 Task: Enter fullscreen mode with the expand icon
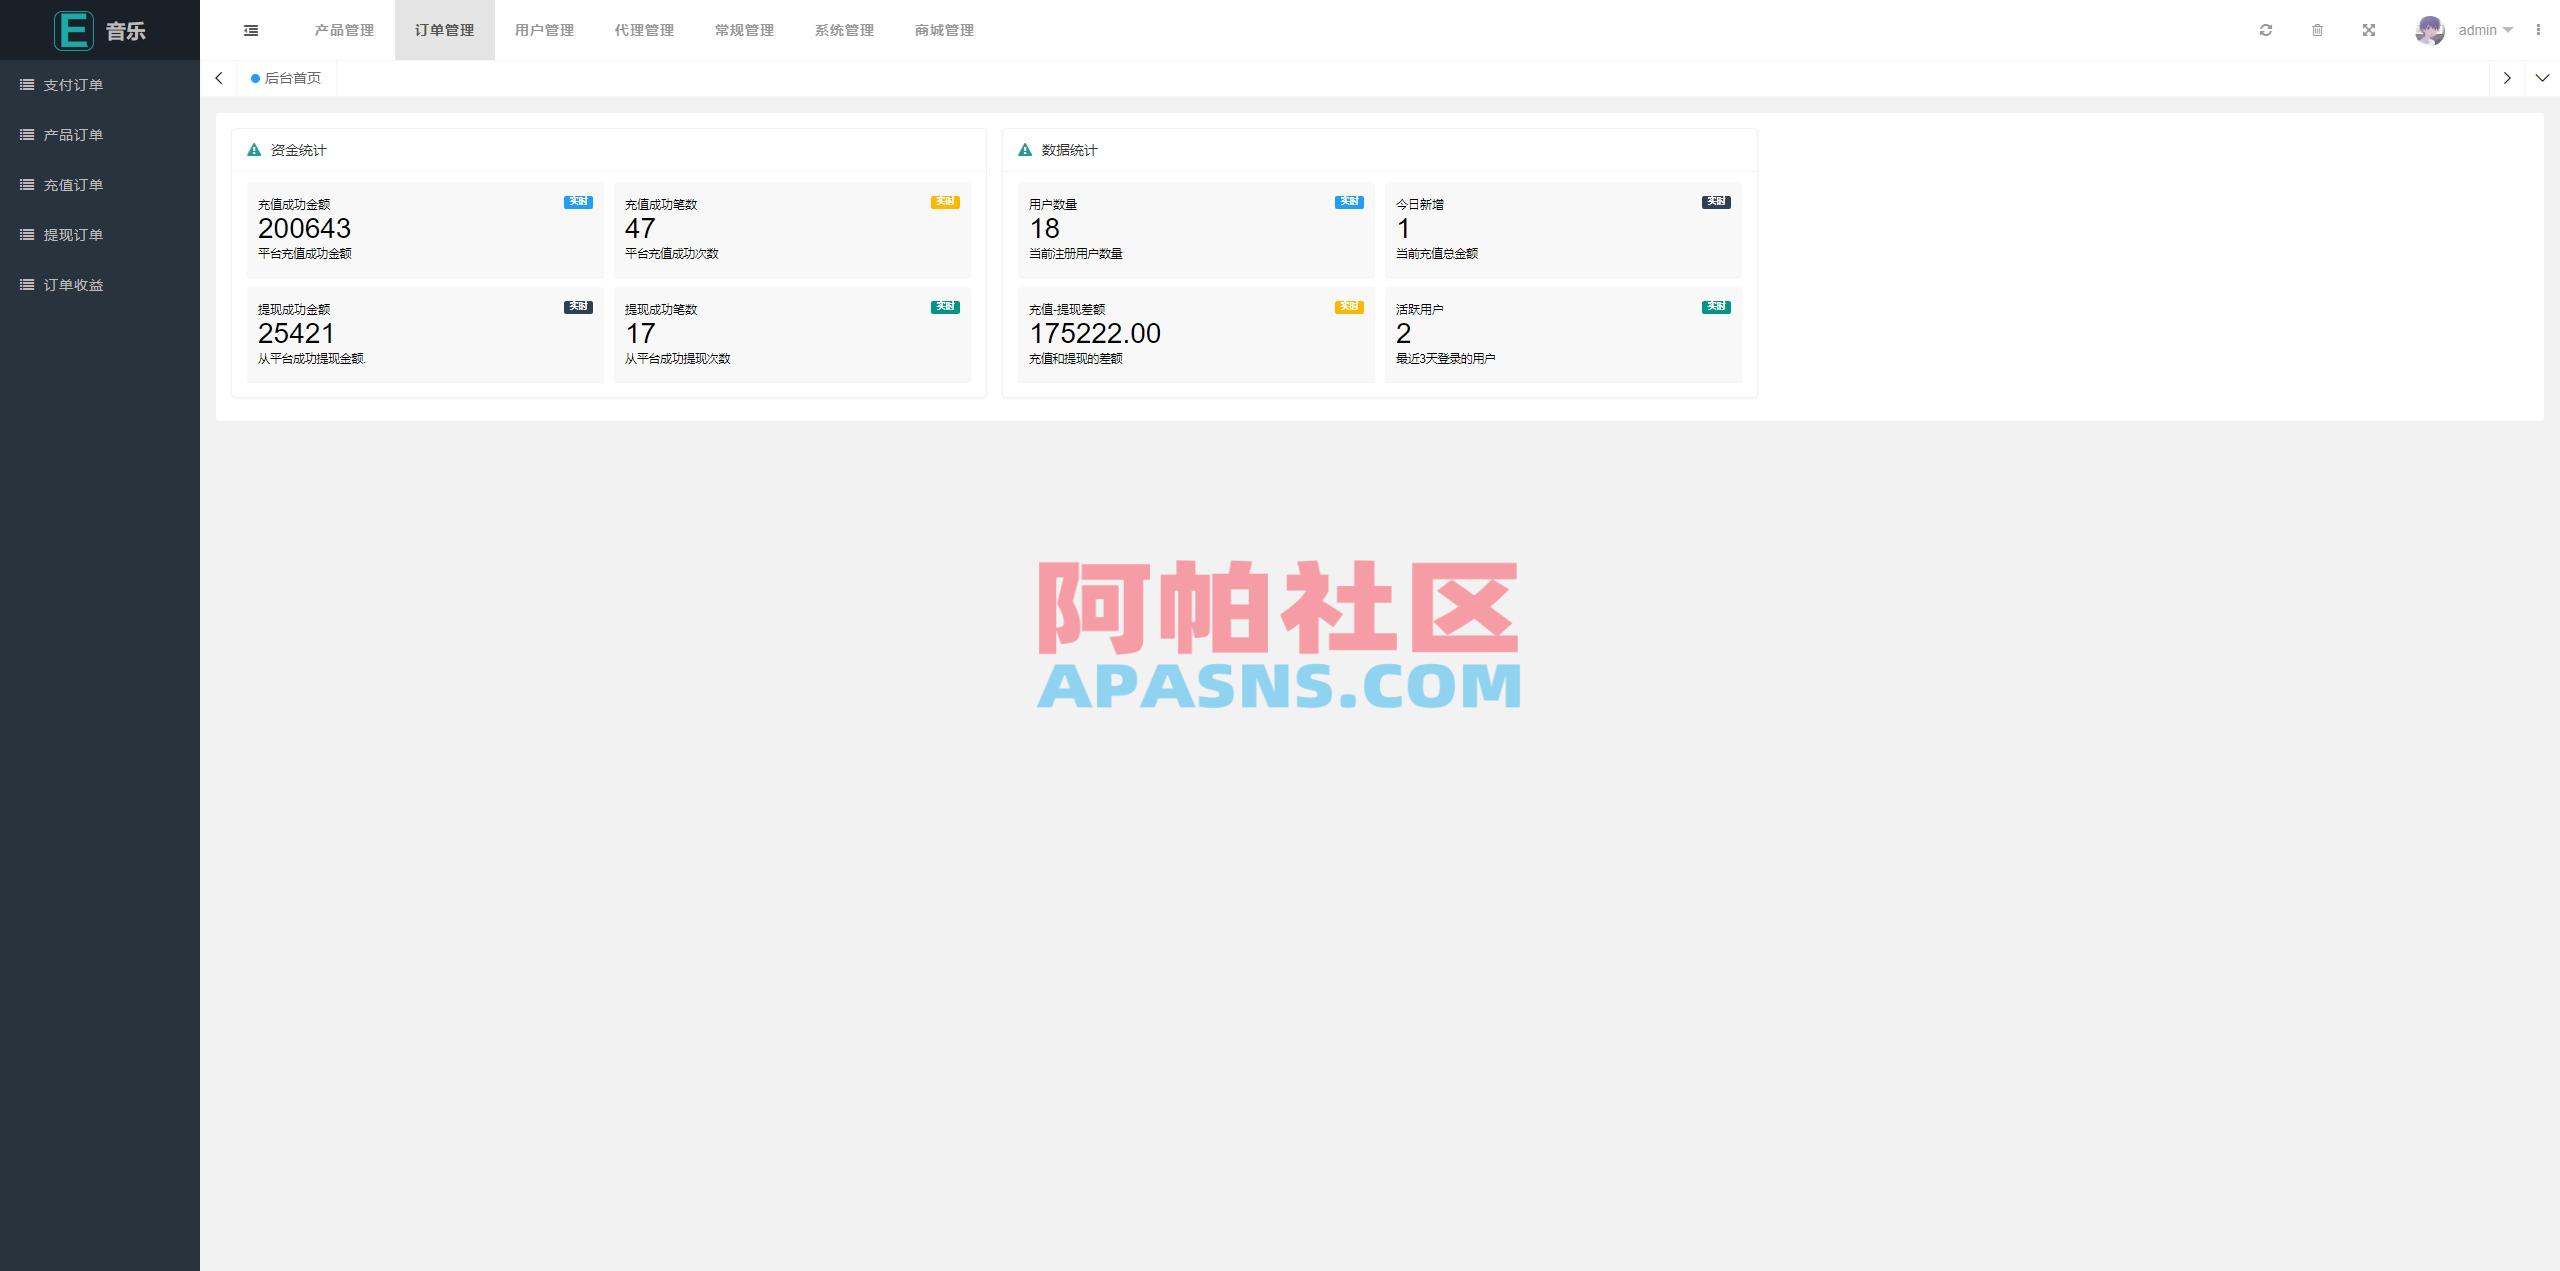2368,29
